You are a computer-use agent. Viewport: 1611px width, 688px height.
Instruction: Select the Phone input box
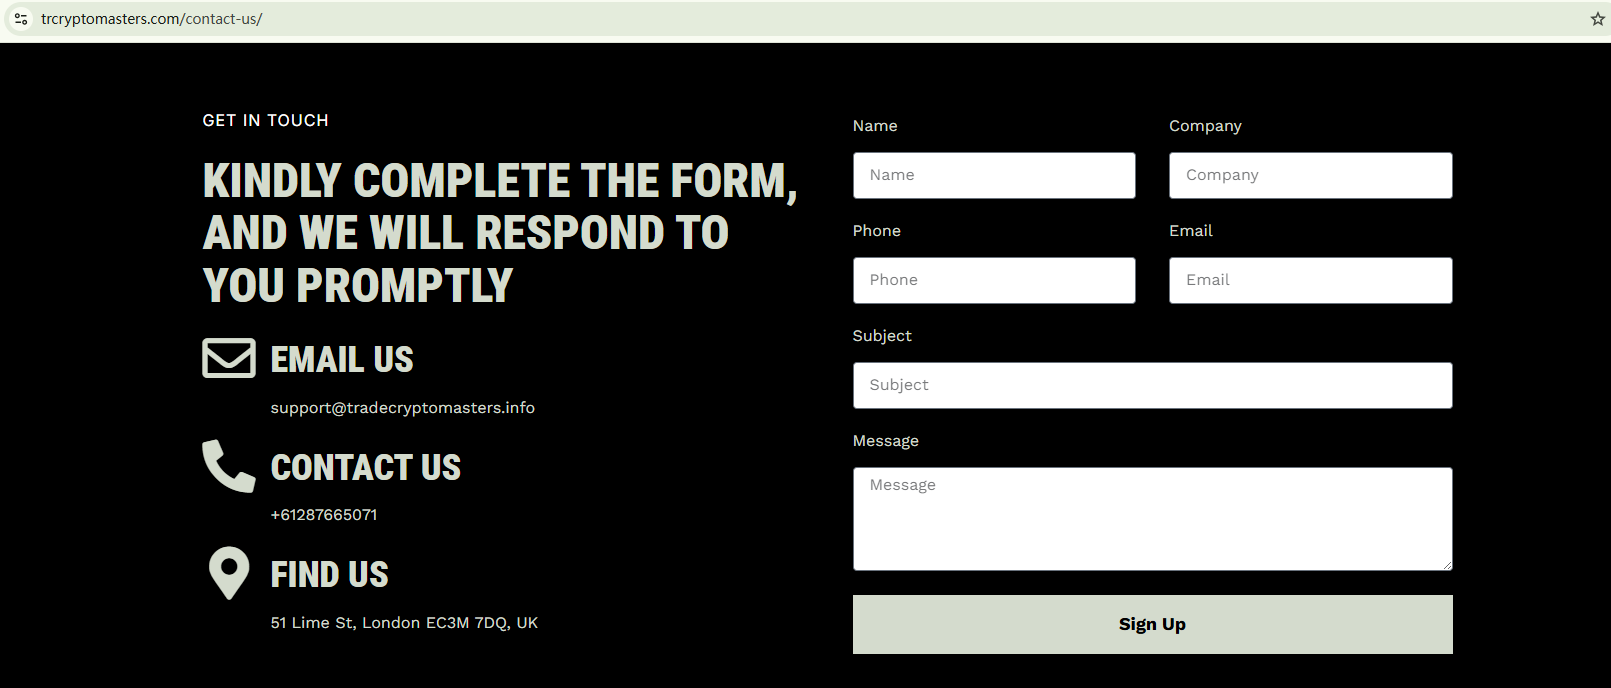point(994,281)
